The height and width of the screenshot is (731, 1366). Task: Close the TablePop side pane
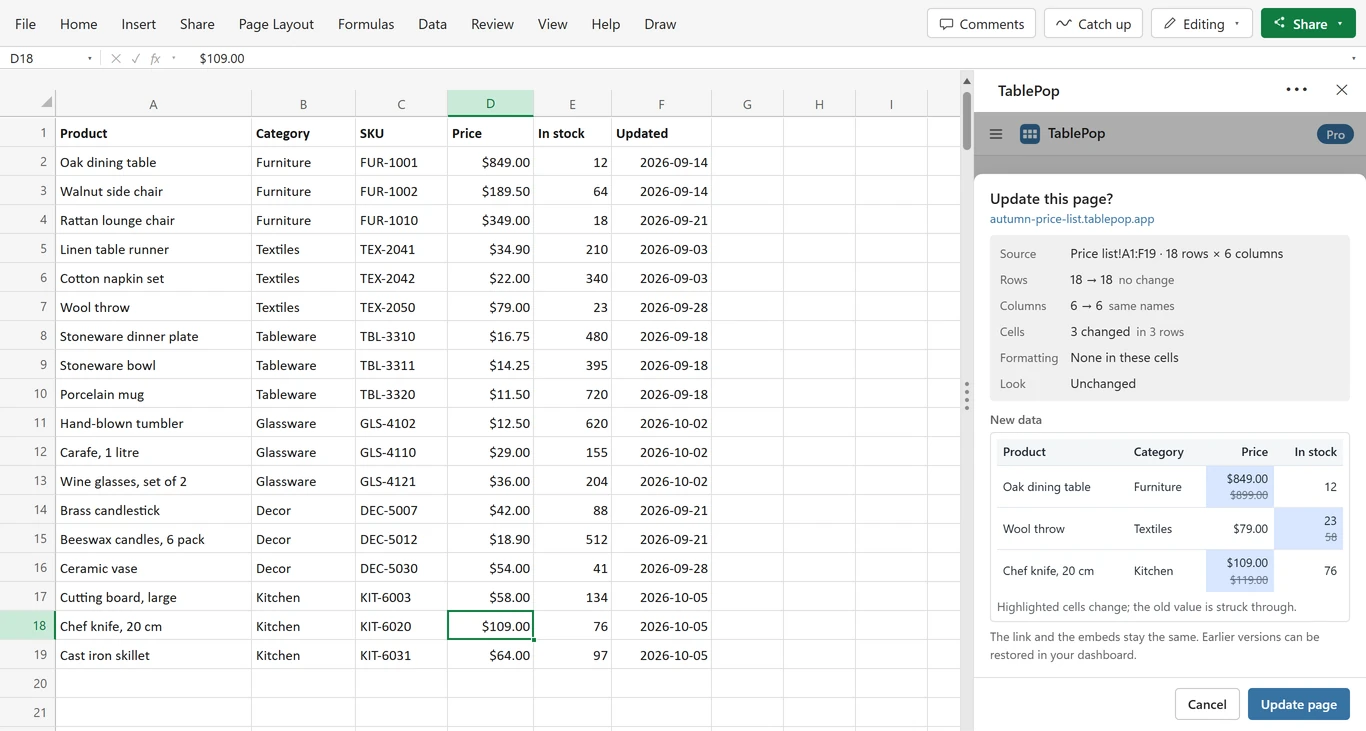1342,90
